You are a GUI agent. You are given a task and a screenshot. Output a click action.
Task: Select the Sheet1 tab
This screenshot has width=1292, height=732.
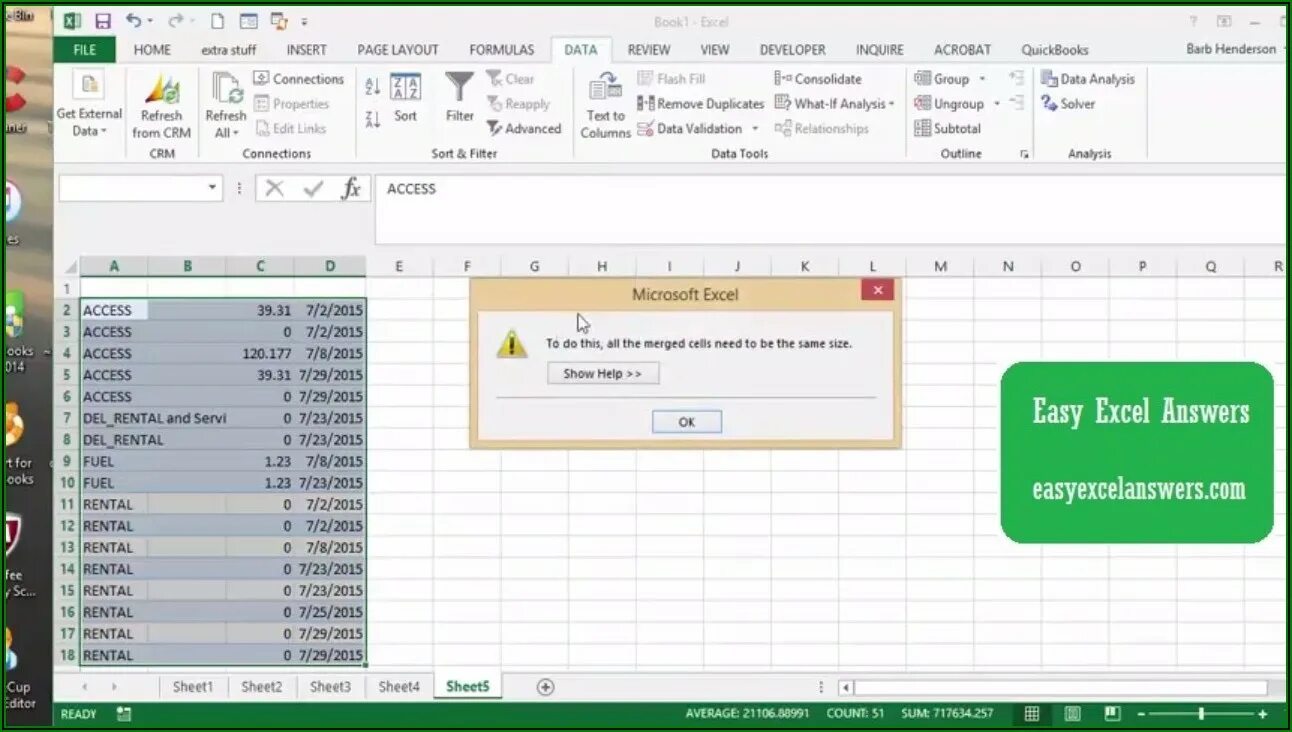(193, 687)
